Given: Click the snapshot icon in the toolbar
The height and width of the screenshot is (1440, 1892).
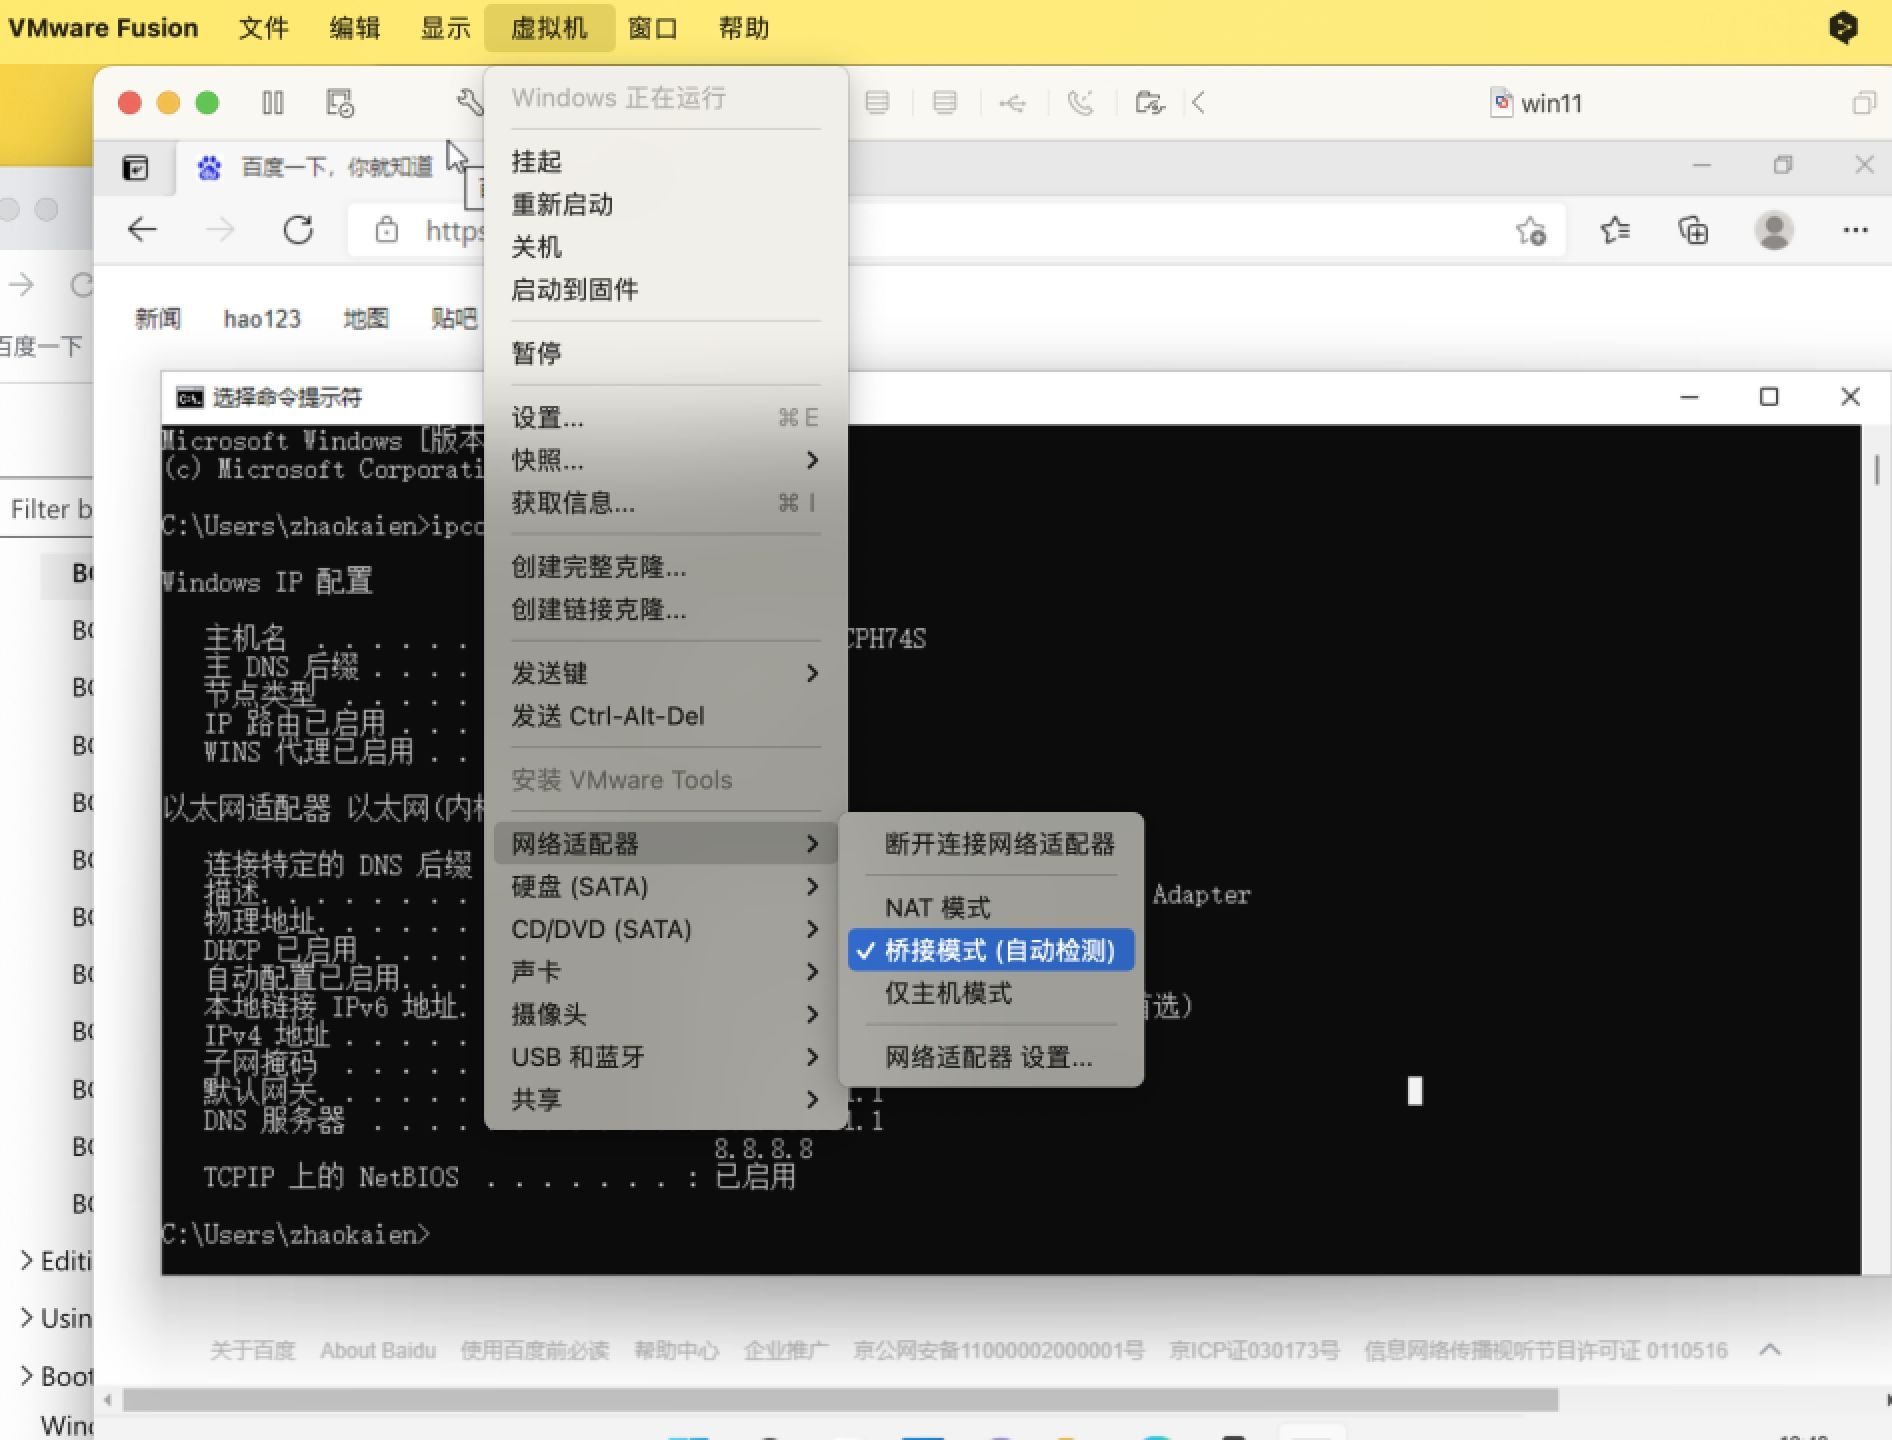Looking at the screenshot, I should (340, 103).
